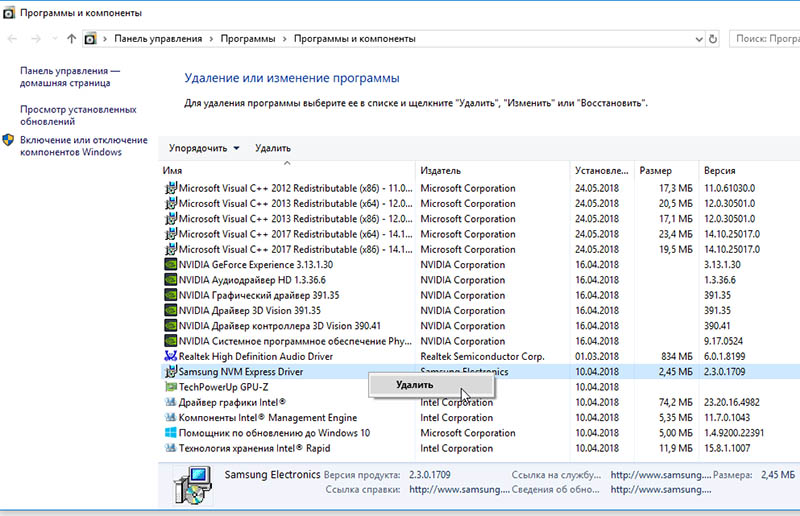Open Просмотр установленных обновлений link
This screenshot has height=516, width=800.
click(x=78, y=115)
